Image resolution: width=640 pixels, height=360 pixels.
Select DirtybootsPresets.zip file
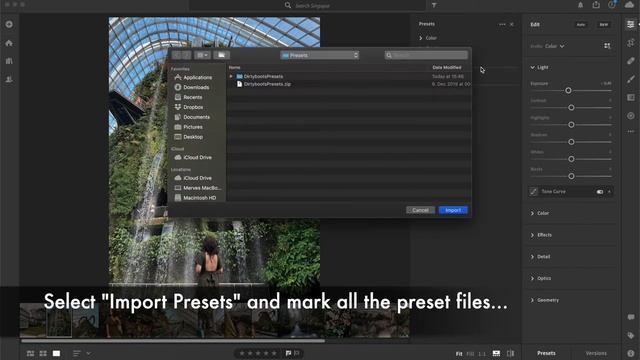point(267,84)
